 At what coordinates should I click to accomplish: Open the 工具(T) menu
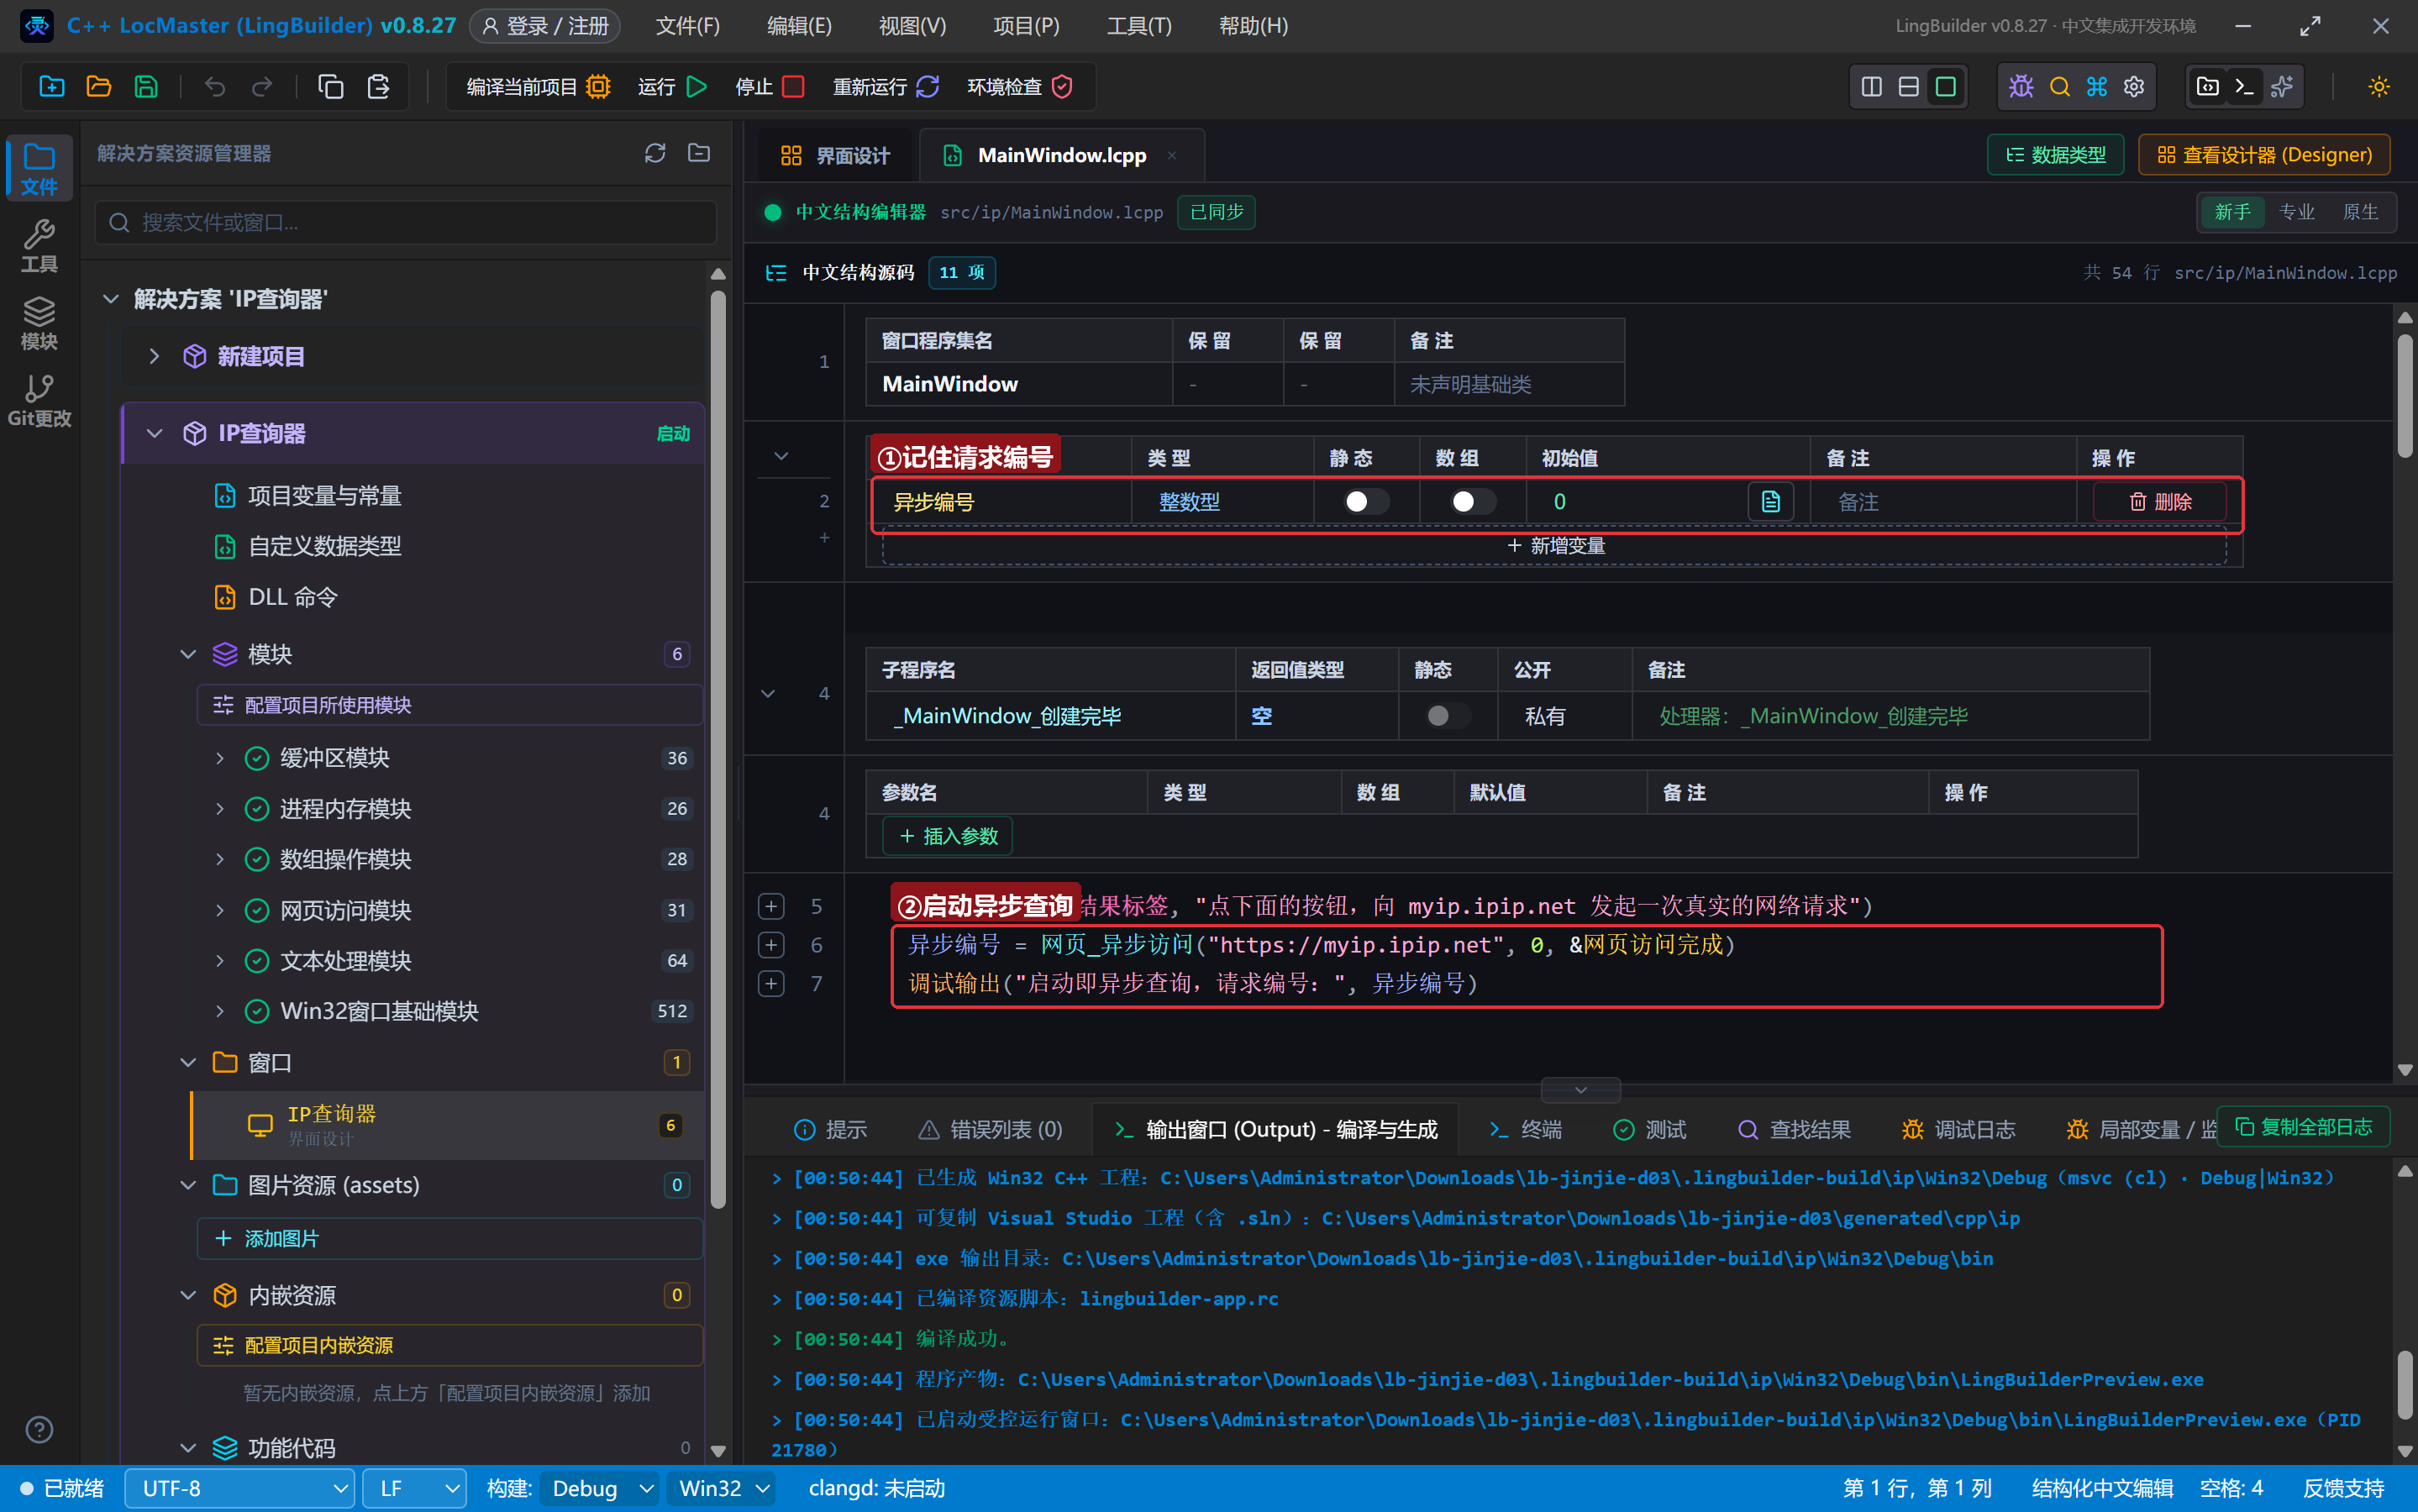click(x=1139, y=26)
